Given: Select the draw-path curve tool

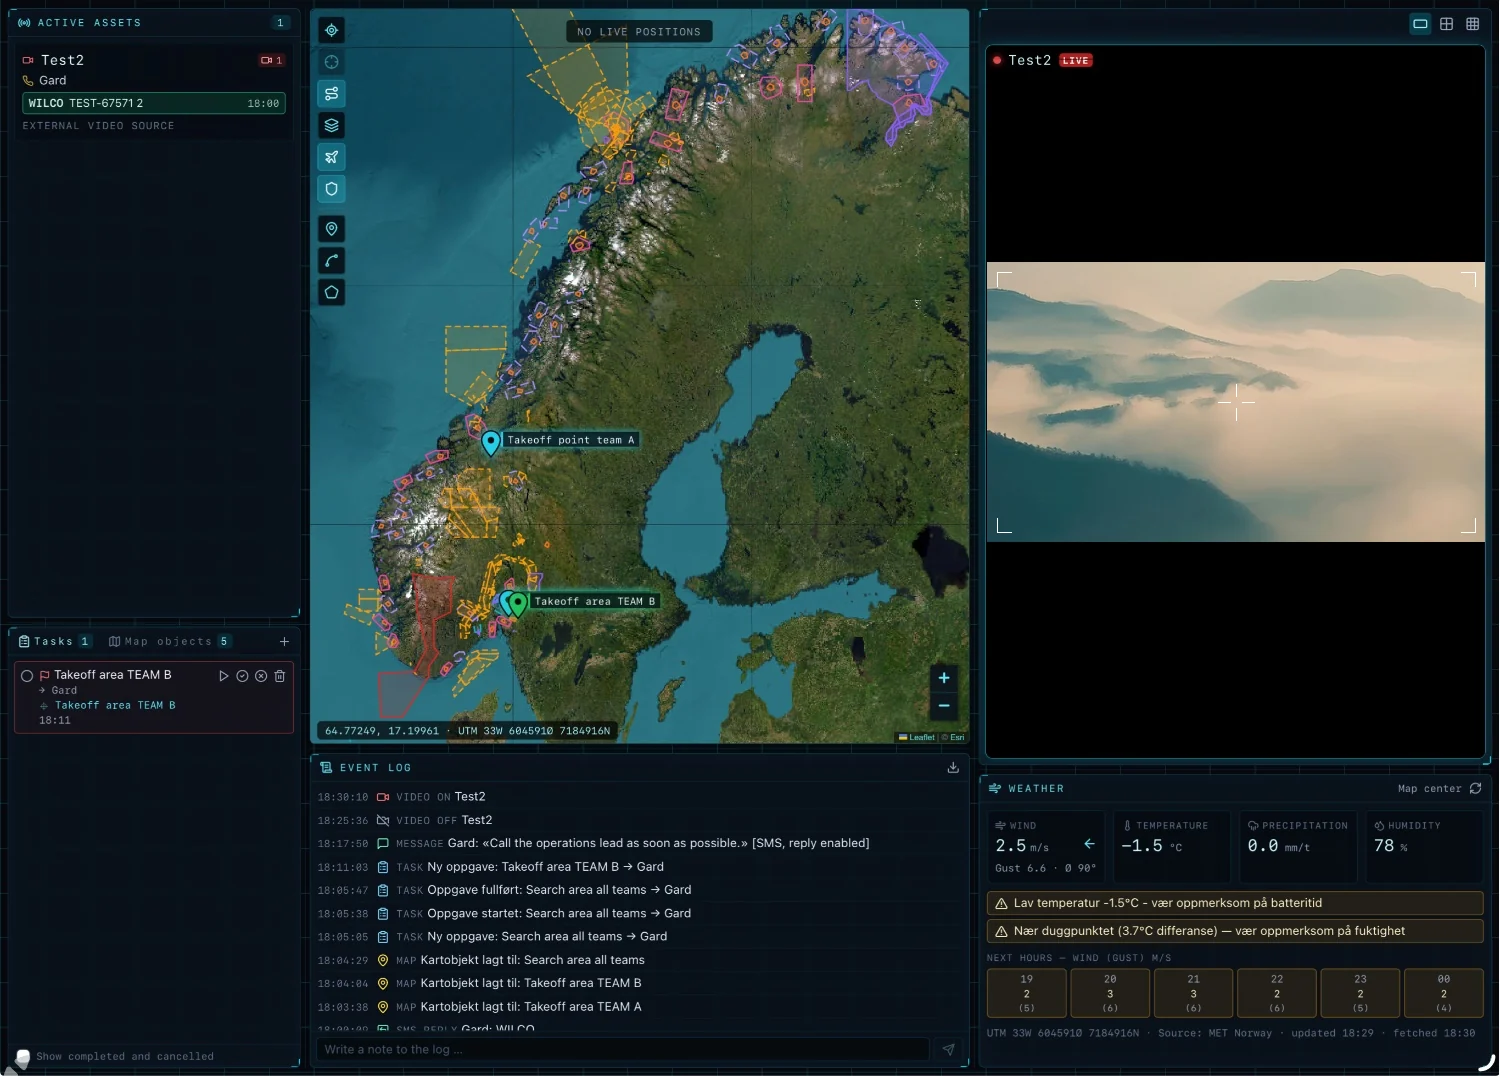Looking at the screenshot, I should click(x=332, y=261).
